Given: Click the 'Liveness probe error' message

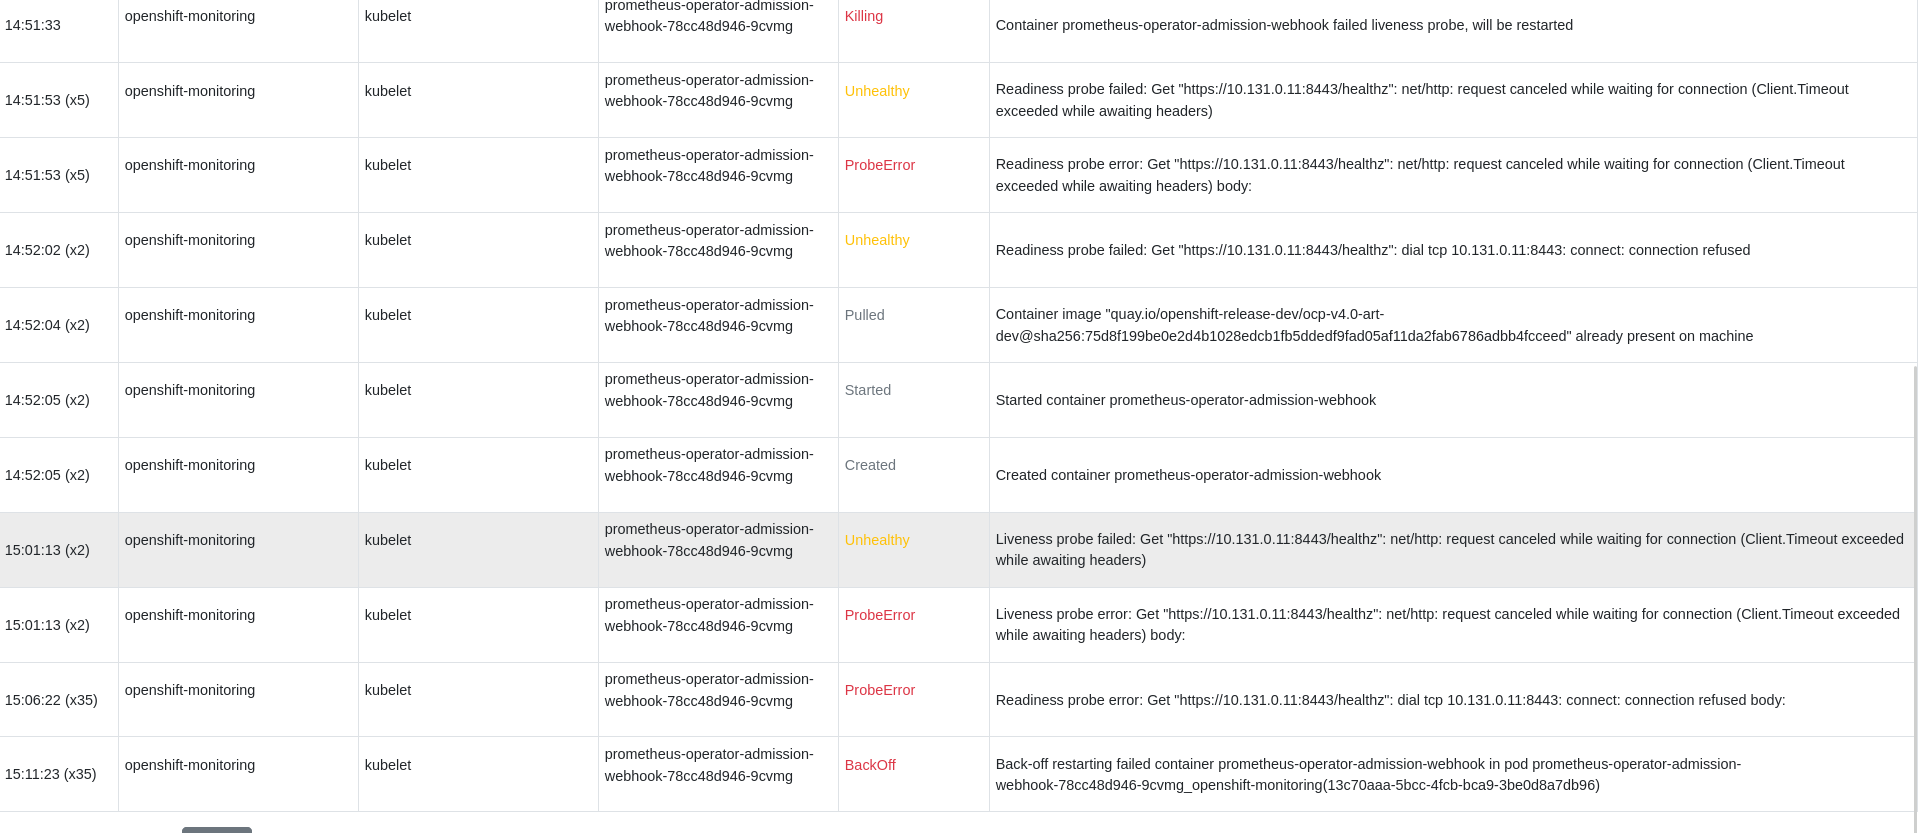Looking at the screenshot, I should click(1447, 624).
